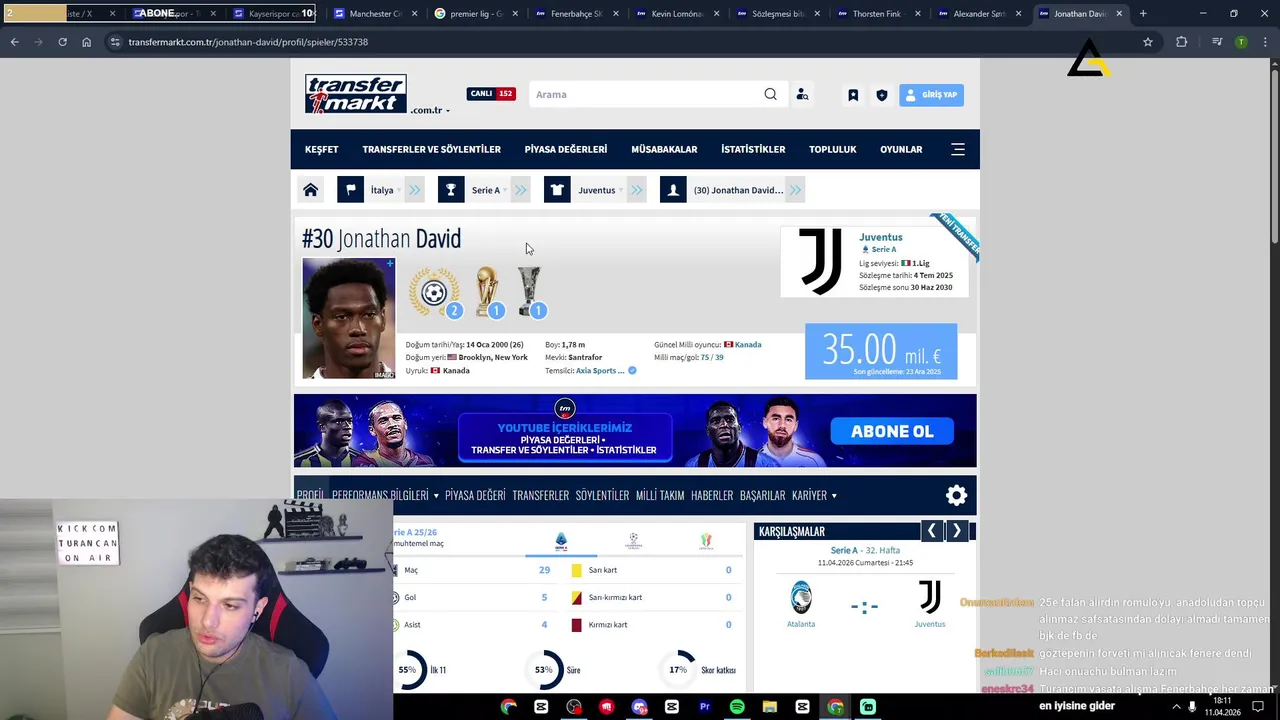
Task: Click the Juventus crest in fixtures box
Action: 930,597
